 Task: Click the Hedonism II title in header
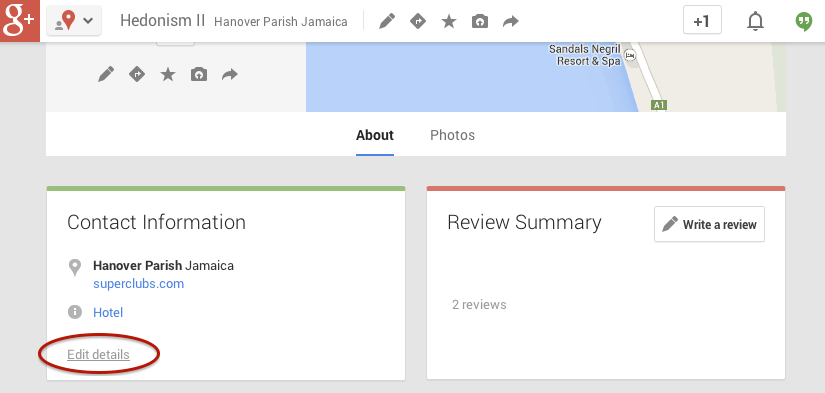[x=163, y=21]
